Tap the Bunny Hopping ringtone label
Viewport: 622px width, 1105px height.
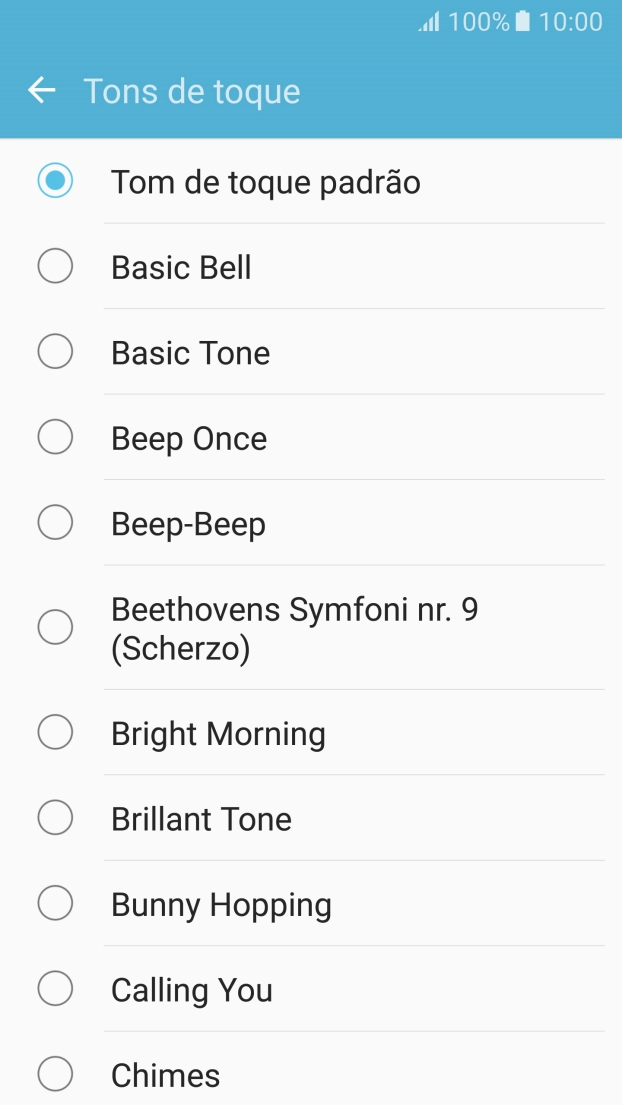coord(221,905)
